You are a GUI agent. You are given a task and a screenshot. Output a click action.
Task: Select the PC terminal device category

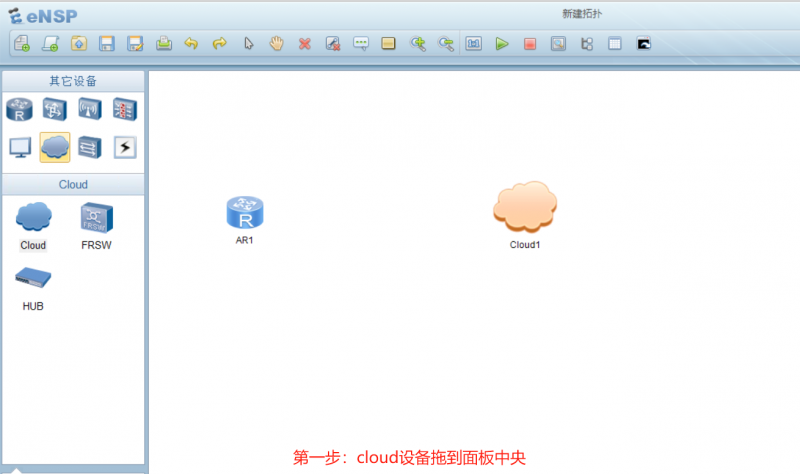coord(20,148)
